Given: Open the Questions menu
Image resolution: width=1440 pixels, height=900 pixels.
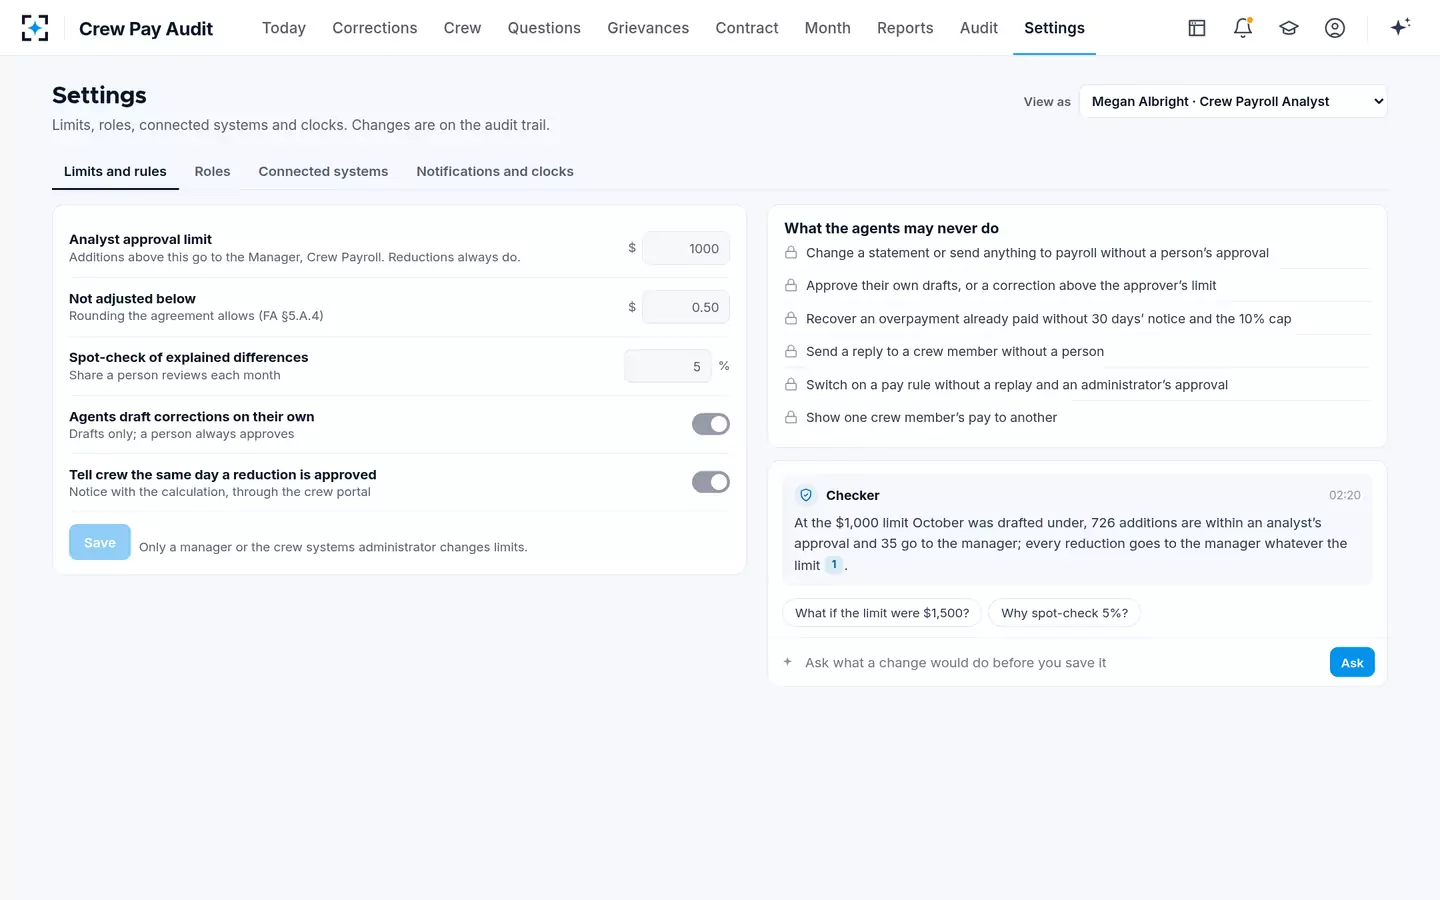Looking at the screenshot, I should pyautogui.click(x=544, y=28).
